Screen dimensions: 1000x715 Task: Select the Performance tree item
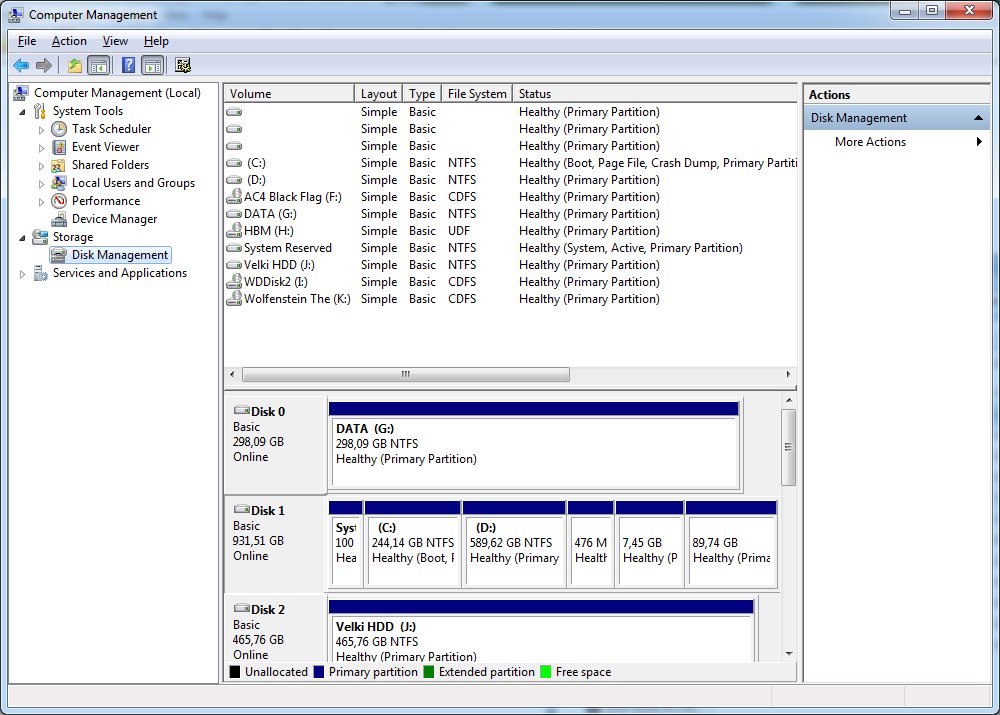tap(105, 201)
